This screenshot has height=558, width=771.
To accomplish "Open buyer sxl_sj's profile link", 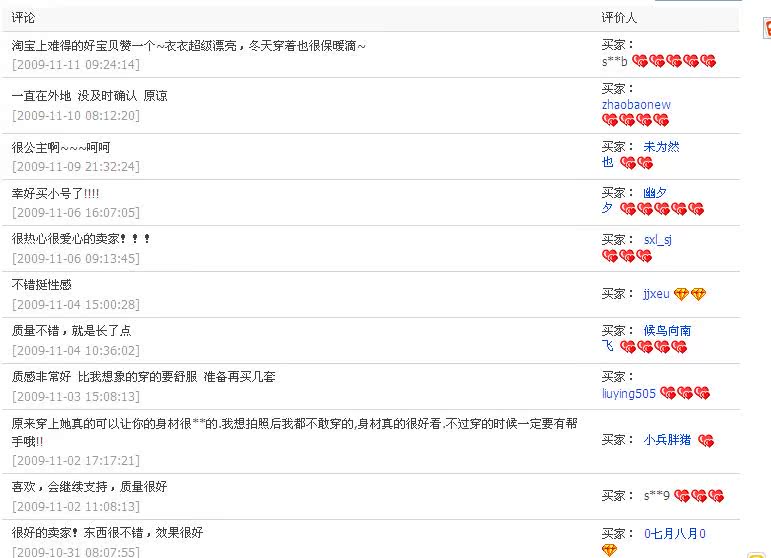I will coord(657,240).
